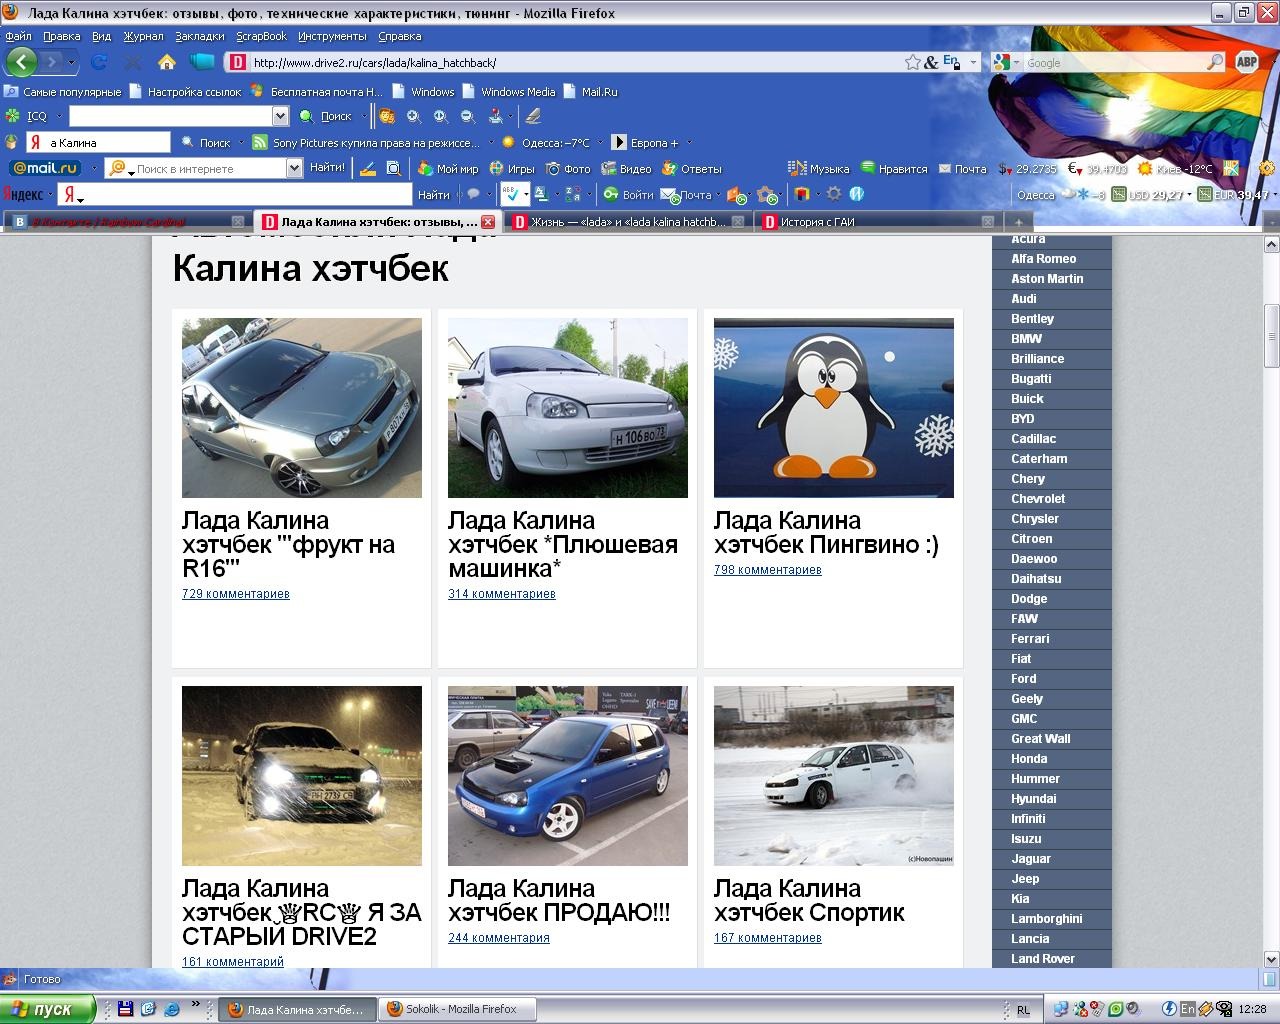Viewport: 1280px width, 1024px height.
Task: Open the Adblock Plus ABP icon
Action: (1246, 62)
